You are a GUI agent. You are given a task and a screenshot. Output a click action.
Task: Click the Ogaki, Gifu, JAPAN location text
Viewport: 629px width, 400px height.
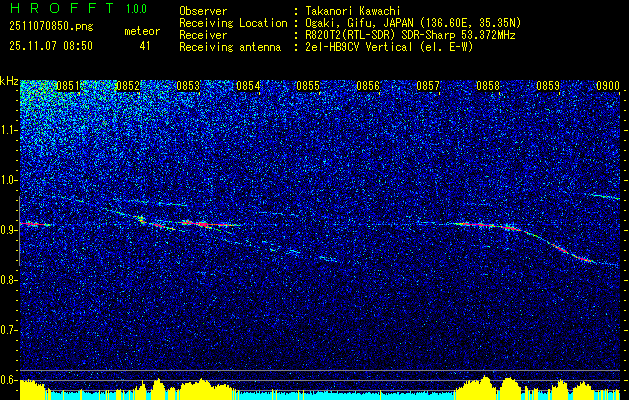[413, 23]
